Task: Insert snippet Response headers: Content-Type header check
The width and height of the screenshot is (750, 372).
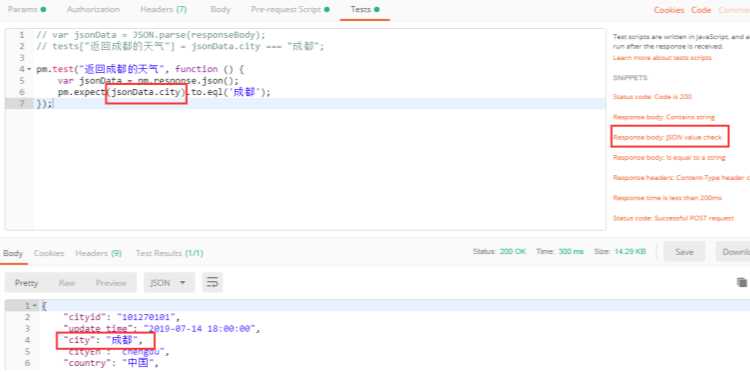Action: click(x=681, y=177)
